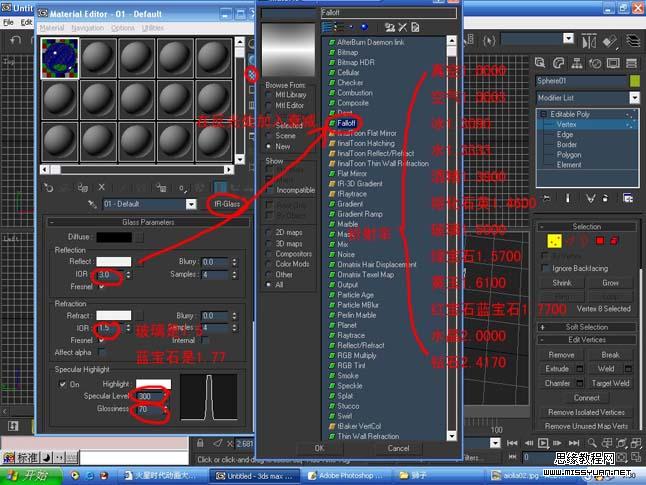Open the Material menu in Material Editor
Image resolution: width=646 pixels, height=485 pixels.
pyautogui.click(x=52, y=28)
